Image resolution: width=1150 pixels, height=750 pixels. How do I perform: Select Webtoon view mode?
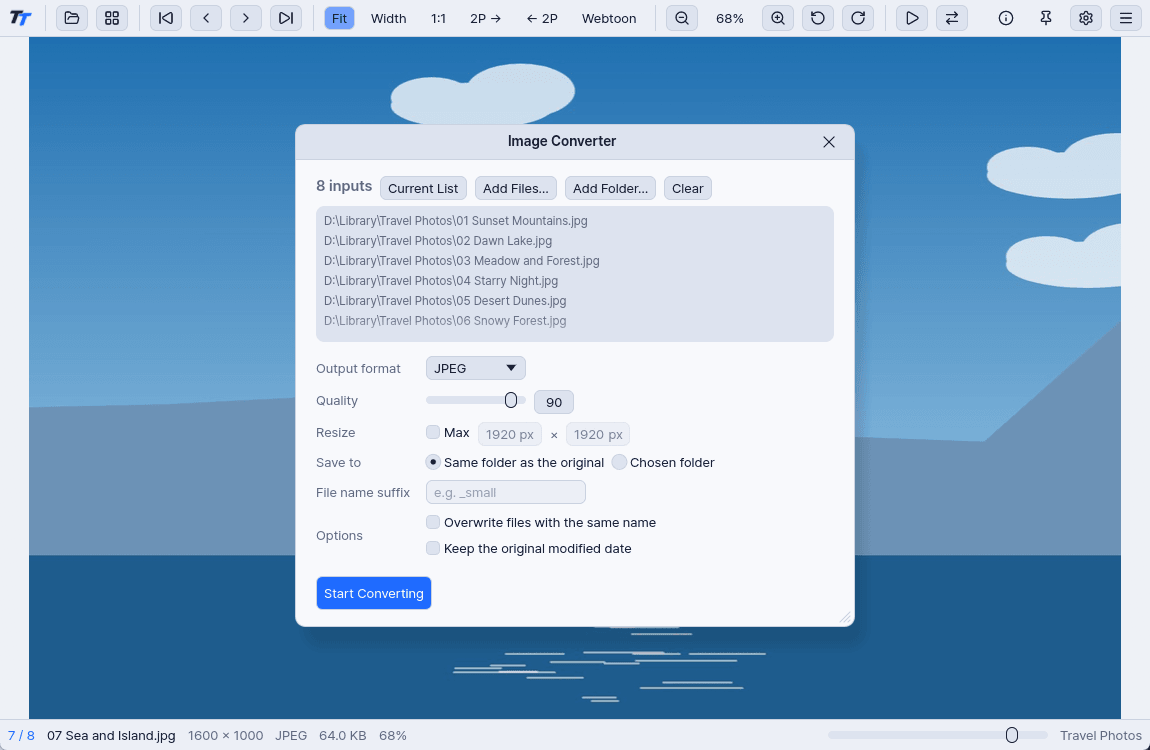coord(609,18)
